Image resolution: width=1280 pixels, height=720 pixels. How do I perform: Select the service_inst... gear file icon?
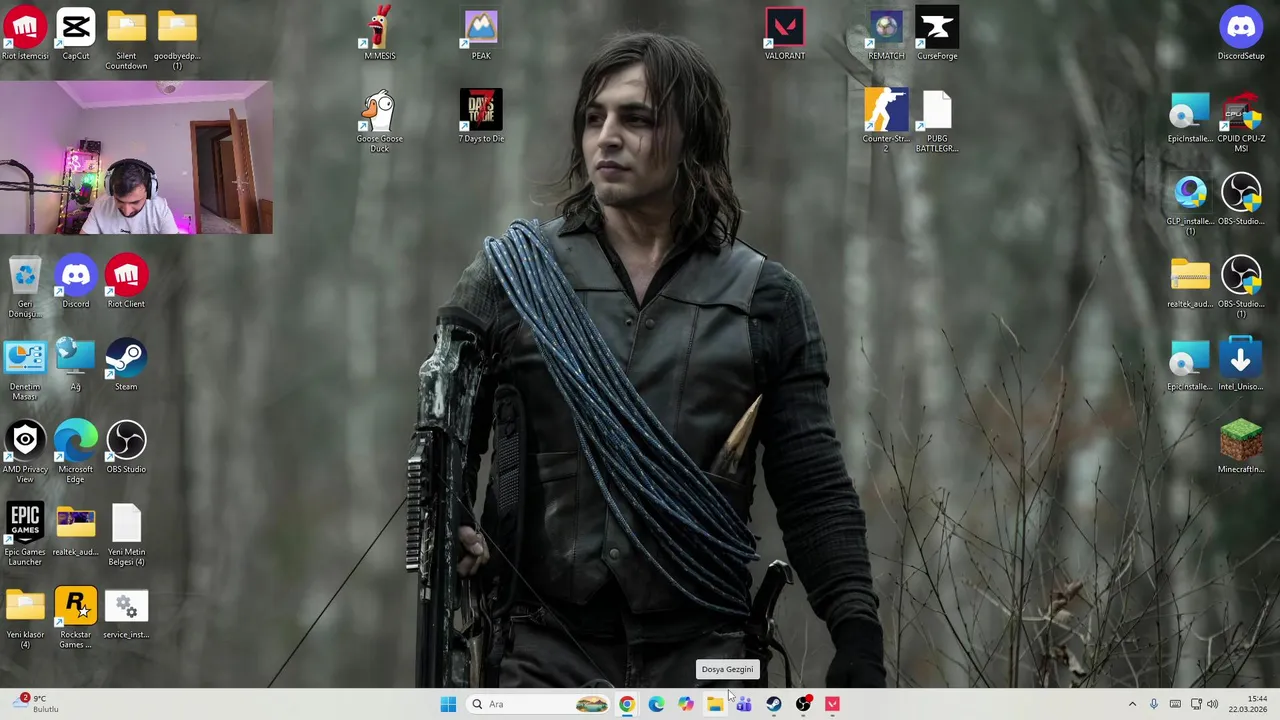click(126, 613)
